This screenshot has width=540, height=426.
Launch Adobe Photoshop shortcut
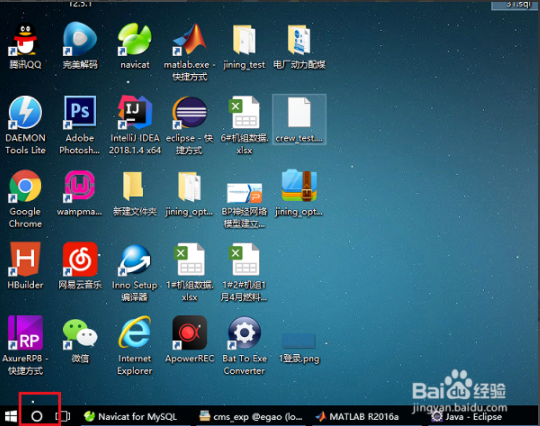click(80, 125)
